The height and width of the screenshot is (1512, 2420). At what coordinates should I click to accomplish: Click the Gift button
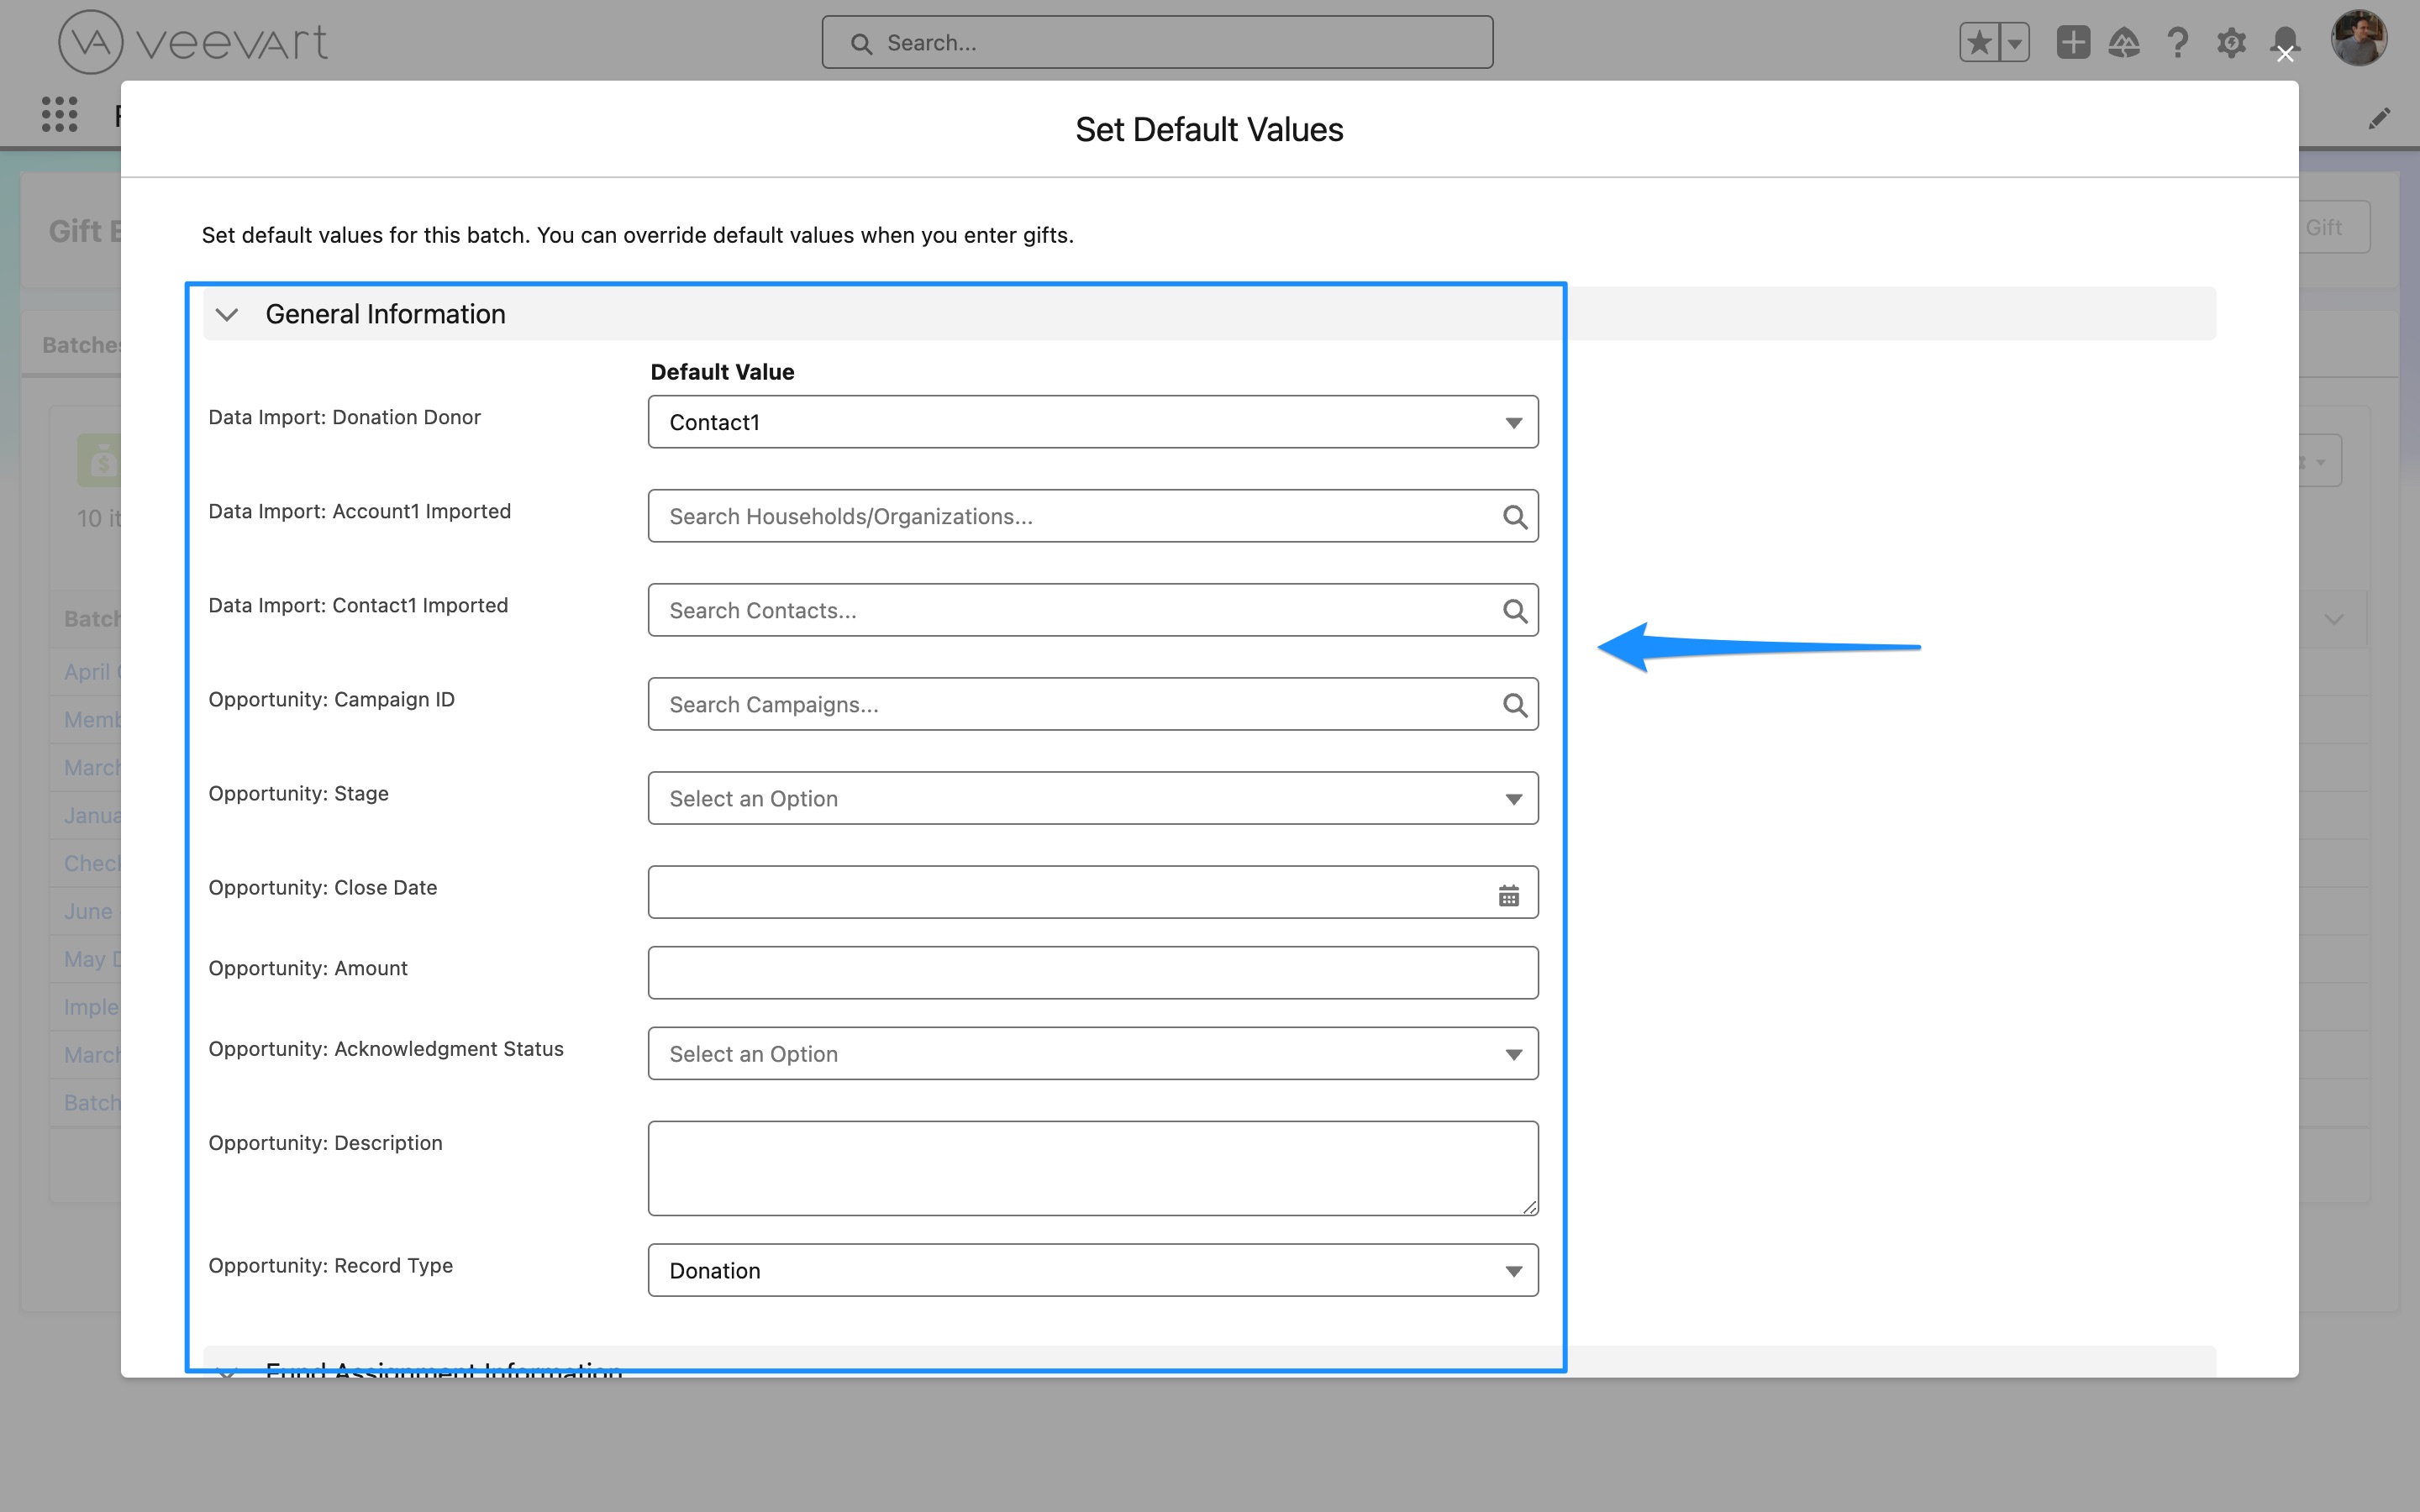2324,227
